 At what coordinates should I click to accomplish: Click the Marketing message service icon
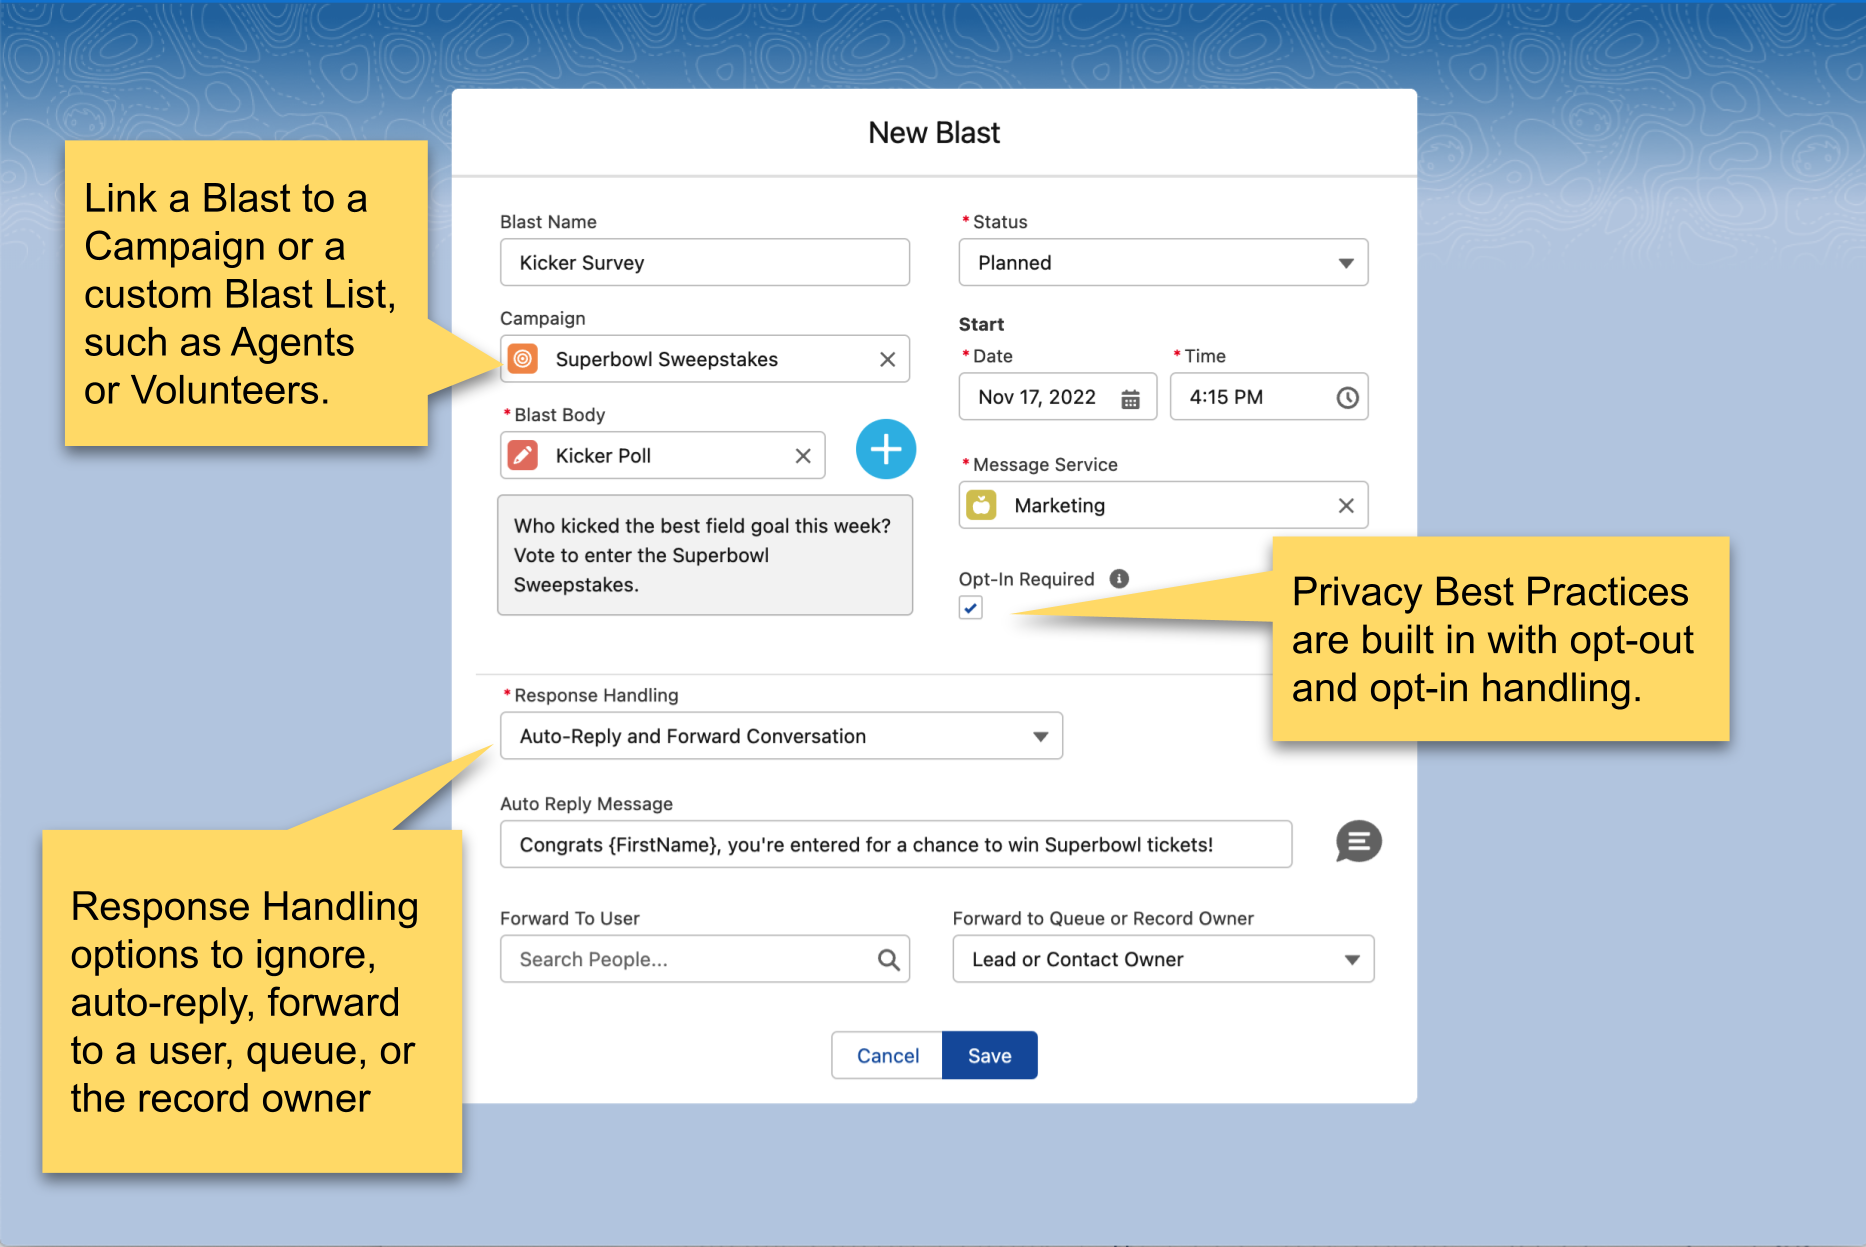(x=983, y=505)
